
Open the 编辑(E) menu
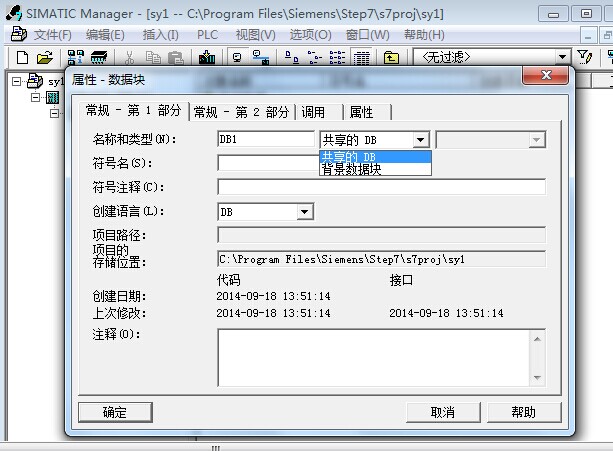pyautogui.click(x=105, y=35)
